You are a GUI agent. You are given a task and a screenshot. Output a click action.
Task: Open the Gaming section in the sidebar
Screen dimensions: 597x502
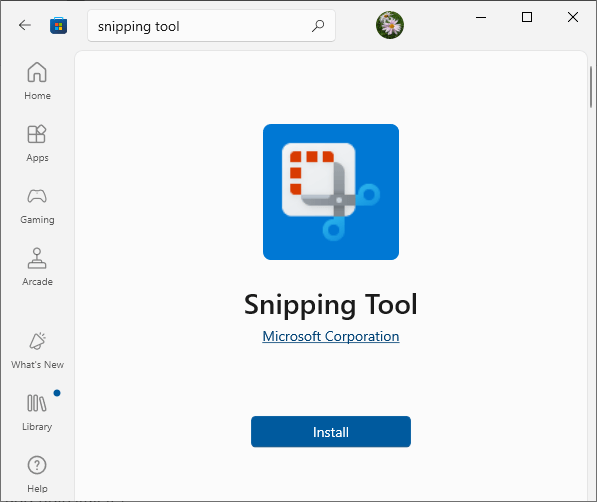coord(37,206)
